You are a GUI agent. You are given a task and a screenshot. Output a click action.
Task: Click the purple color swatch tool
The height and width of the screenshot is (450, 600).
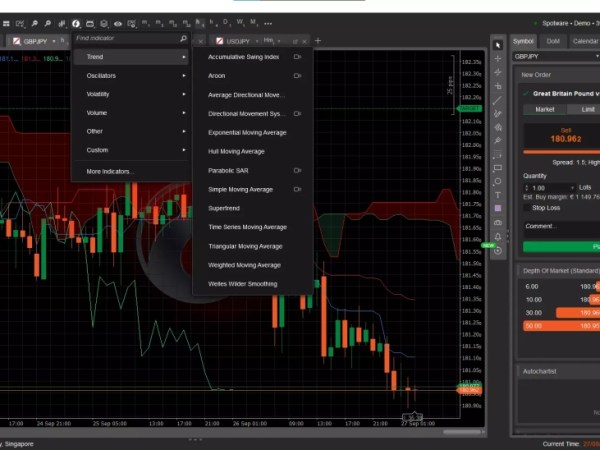(498, 209)
